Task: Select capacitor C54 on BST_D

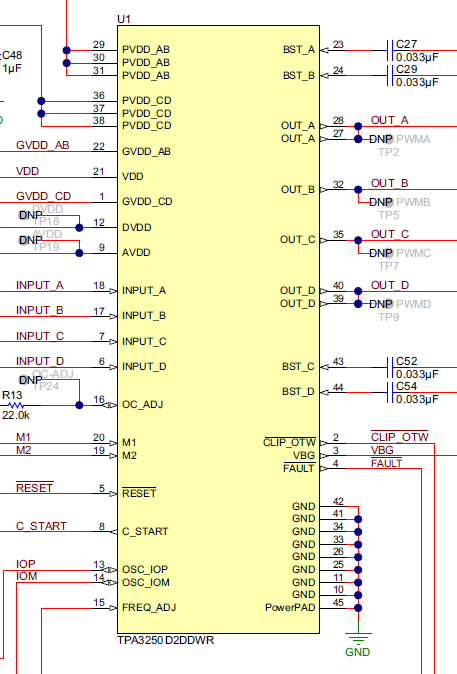Action: (390, 392)
